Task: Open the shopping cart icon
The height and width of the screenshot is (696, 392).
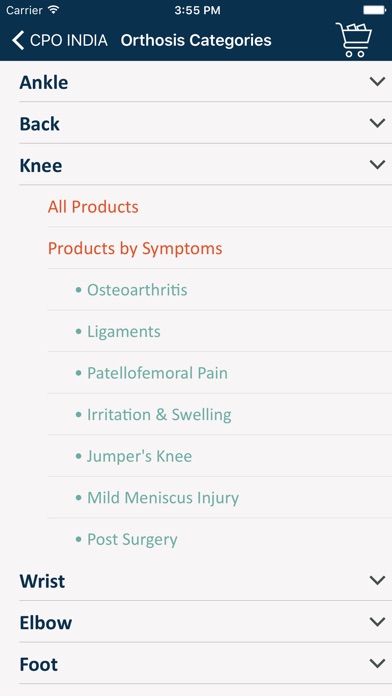Action: pos(354,40)
